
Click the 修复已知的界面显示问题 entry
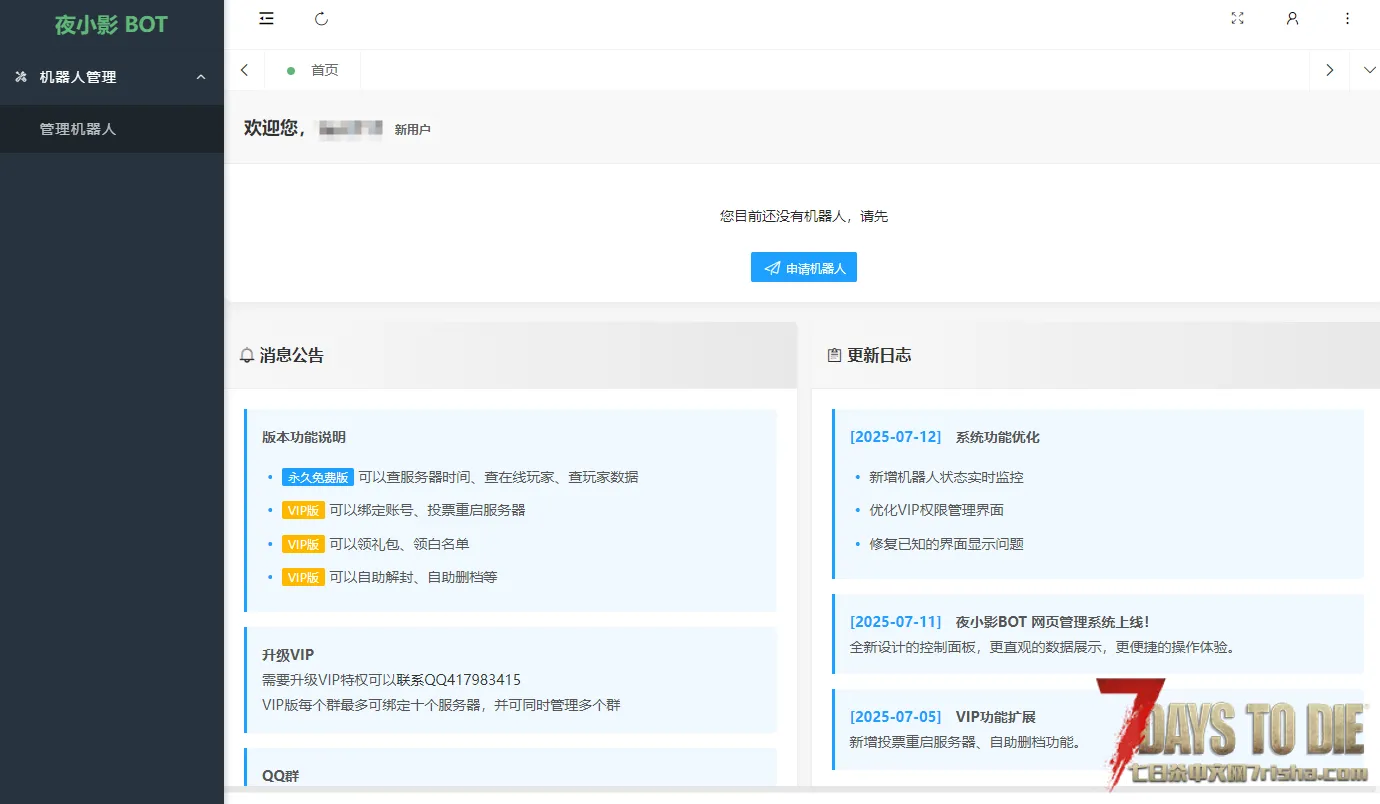947,544
